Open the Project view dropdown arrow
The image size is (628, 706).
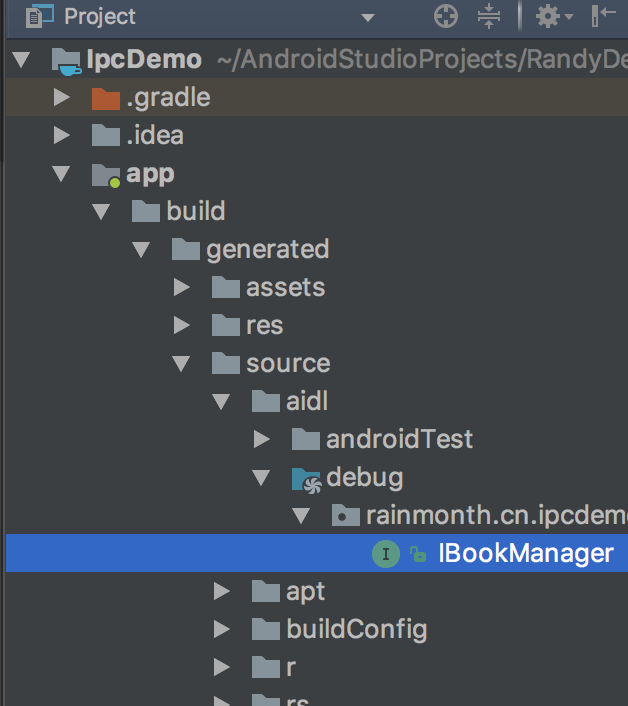(x=367, y=17)
